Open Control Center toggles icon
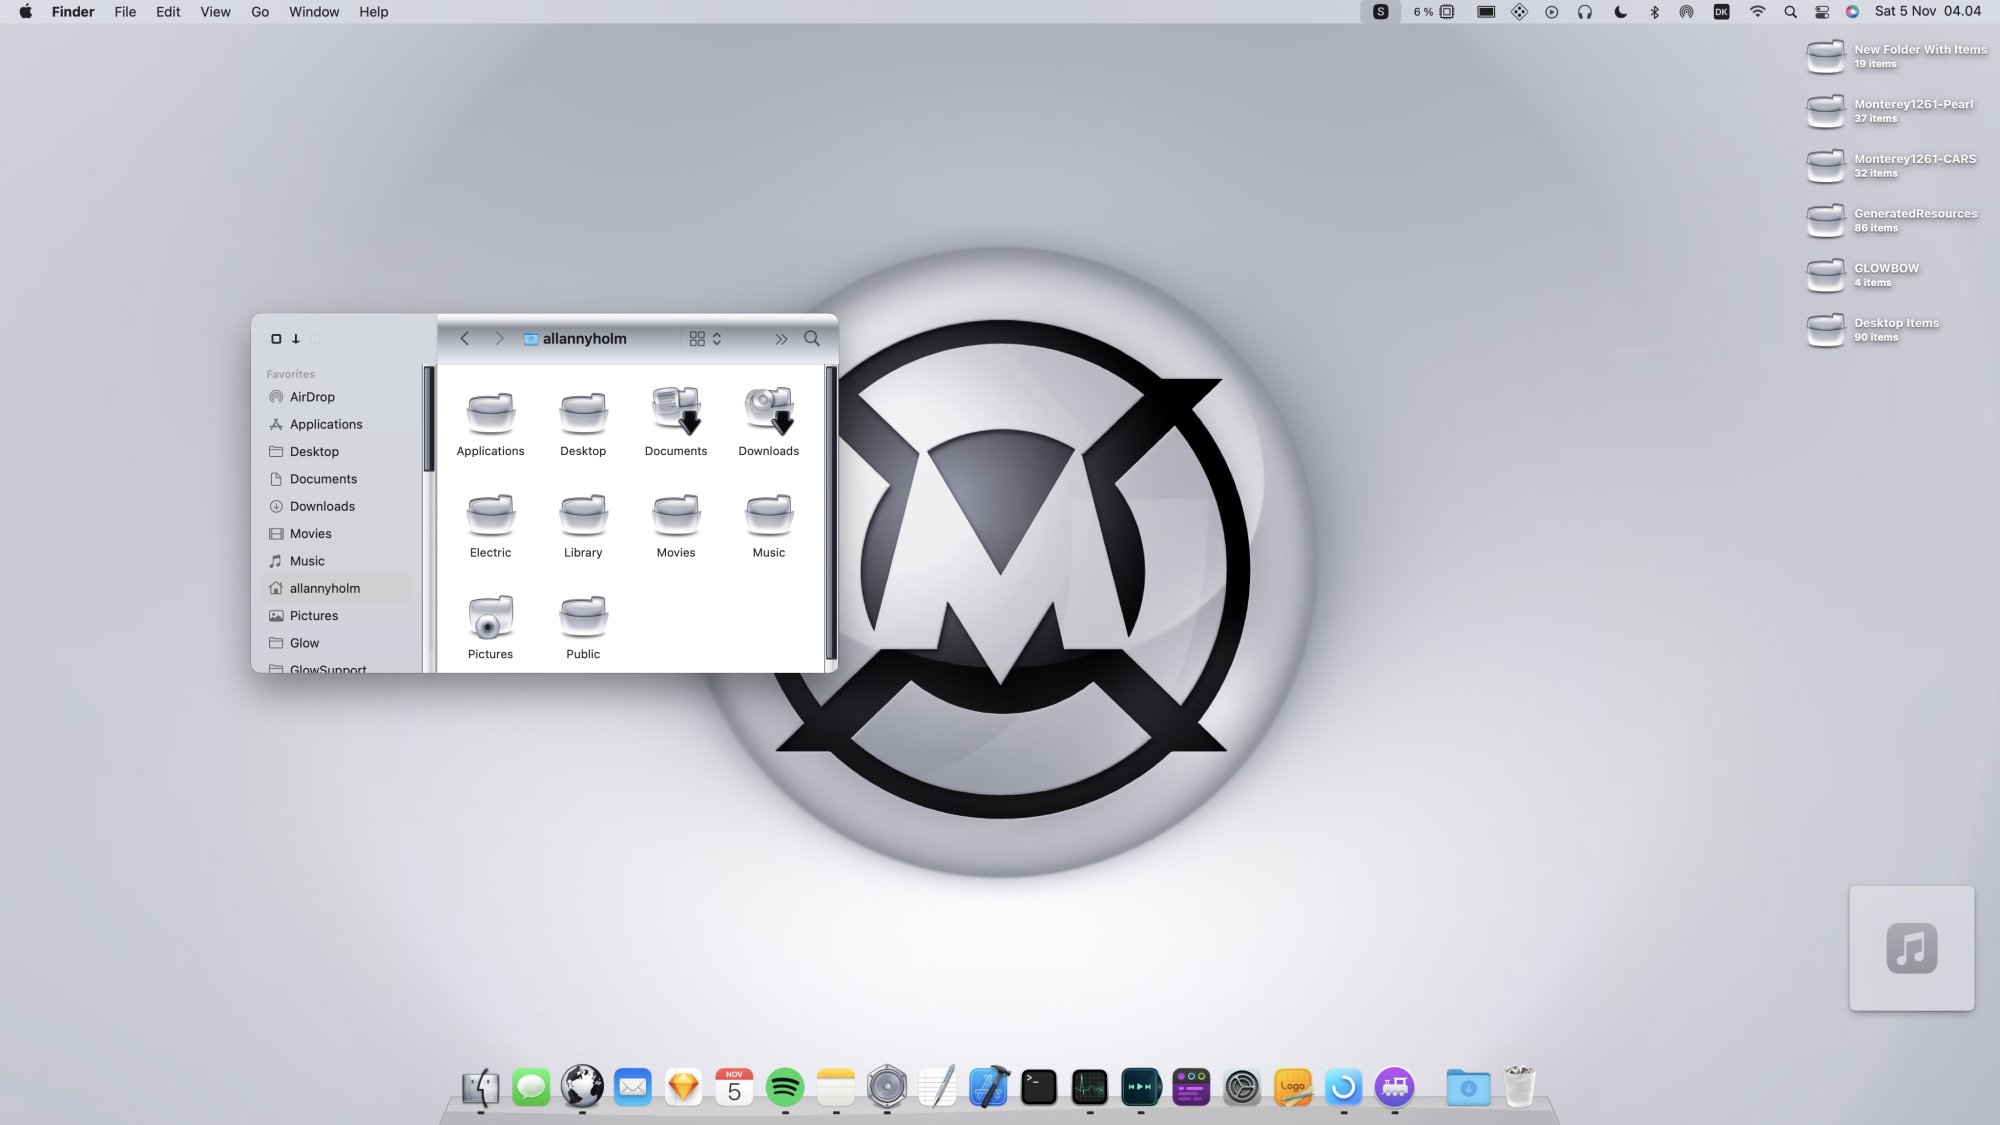 point(1822,12)
